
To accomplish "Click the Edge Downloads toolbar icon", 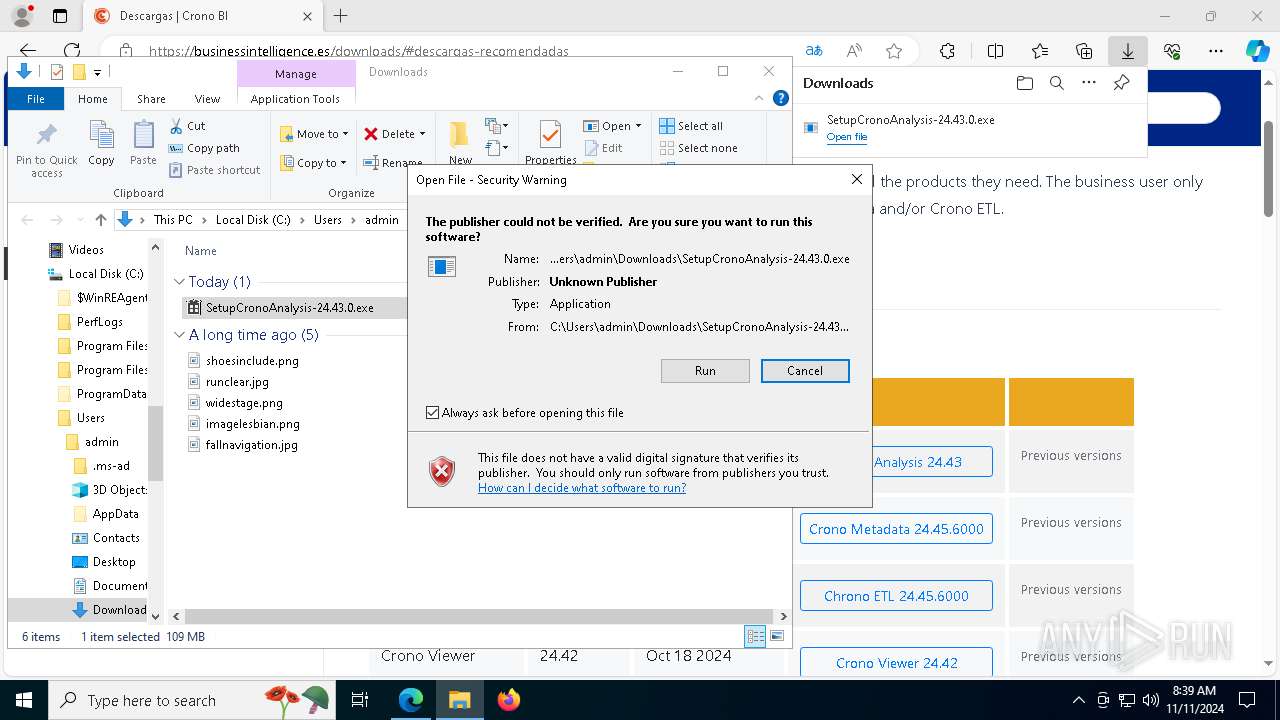I will (1127, 51).
